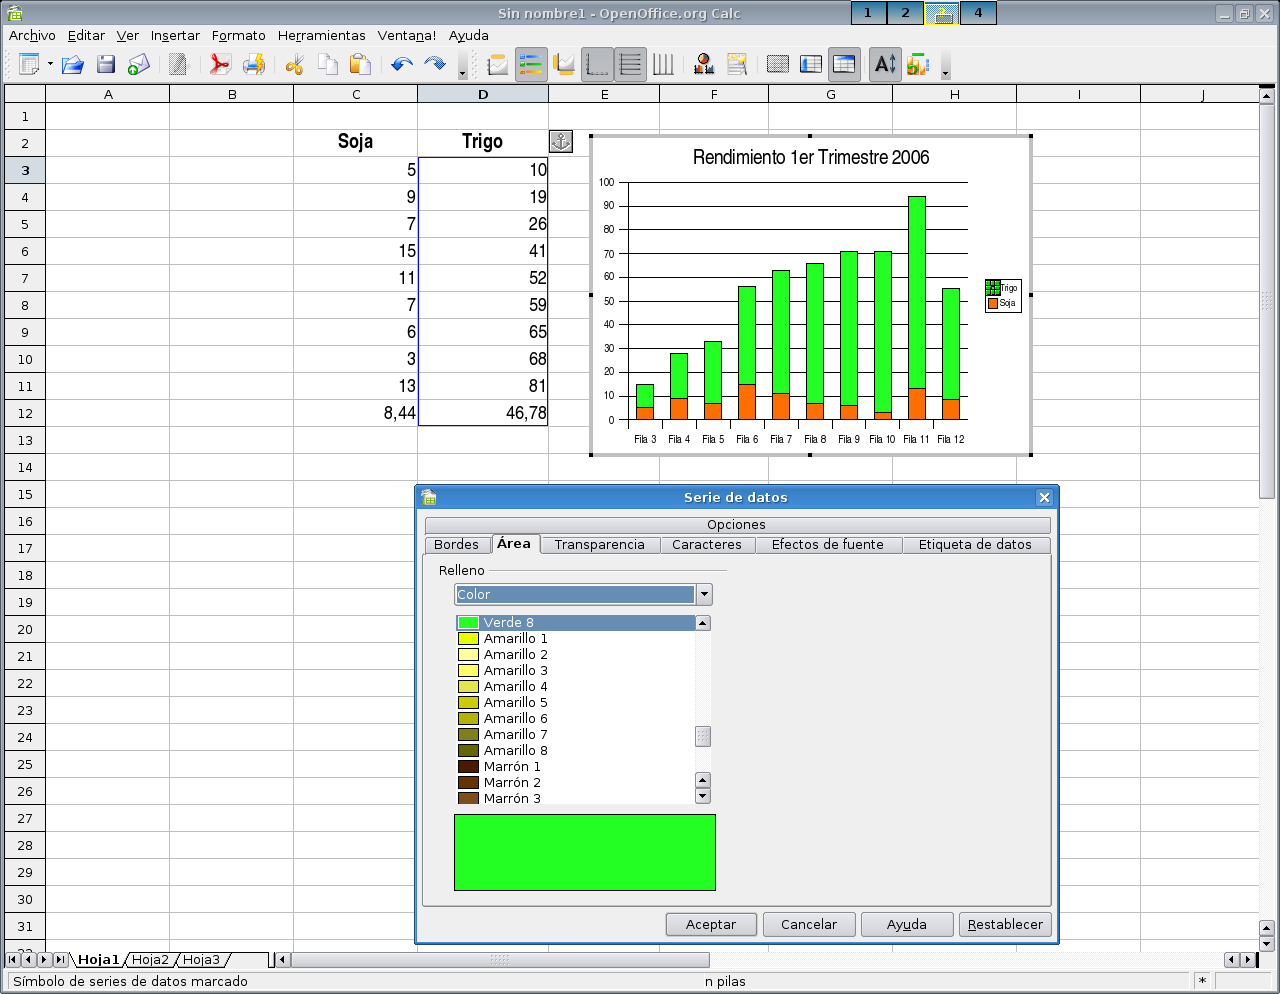
Task: Click the Cut scissors icon
Action: (294, 65)
